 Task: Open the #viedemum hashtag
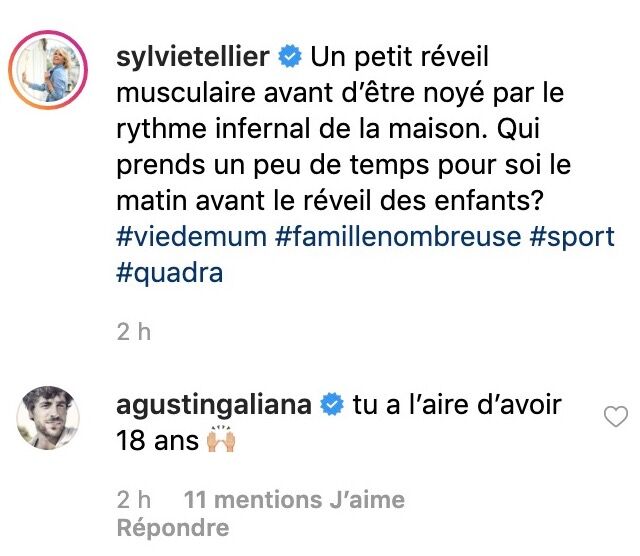[191, 237]
